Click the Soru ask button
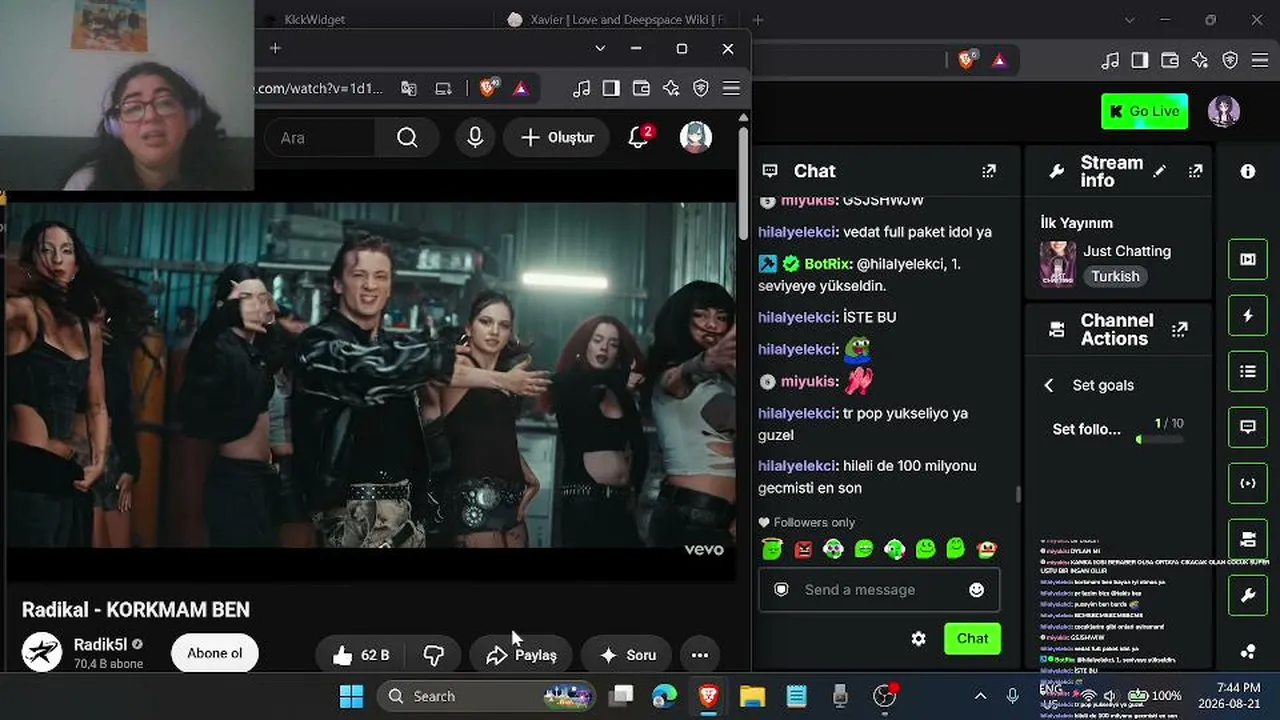1280x720 pixels. point(627,655)
